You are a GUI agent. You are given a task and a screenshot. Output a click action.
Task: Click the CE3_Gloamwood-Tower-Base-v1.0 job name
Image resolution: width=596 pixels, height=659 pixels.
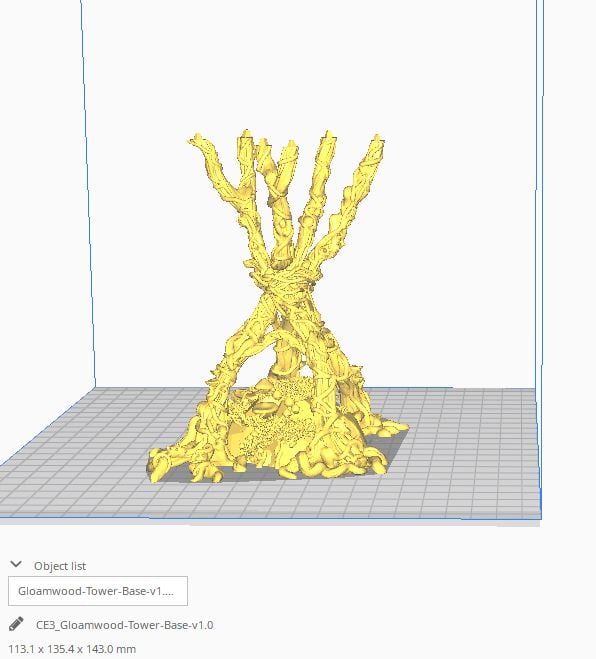coord(125,625)
